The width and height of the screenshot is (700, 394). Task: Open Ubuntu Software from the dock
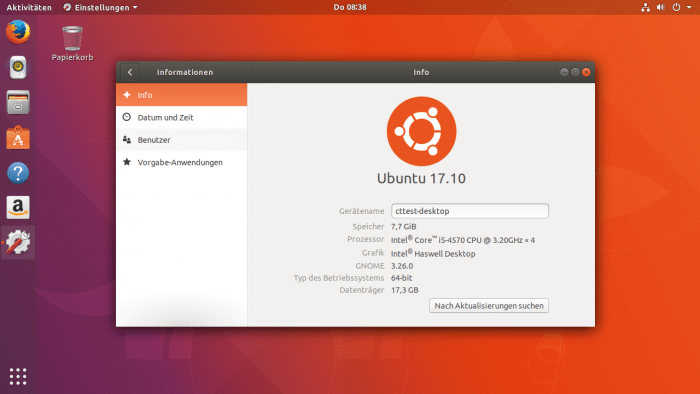(18, 137)
